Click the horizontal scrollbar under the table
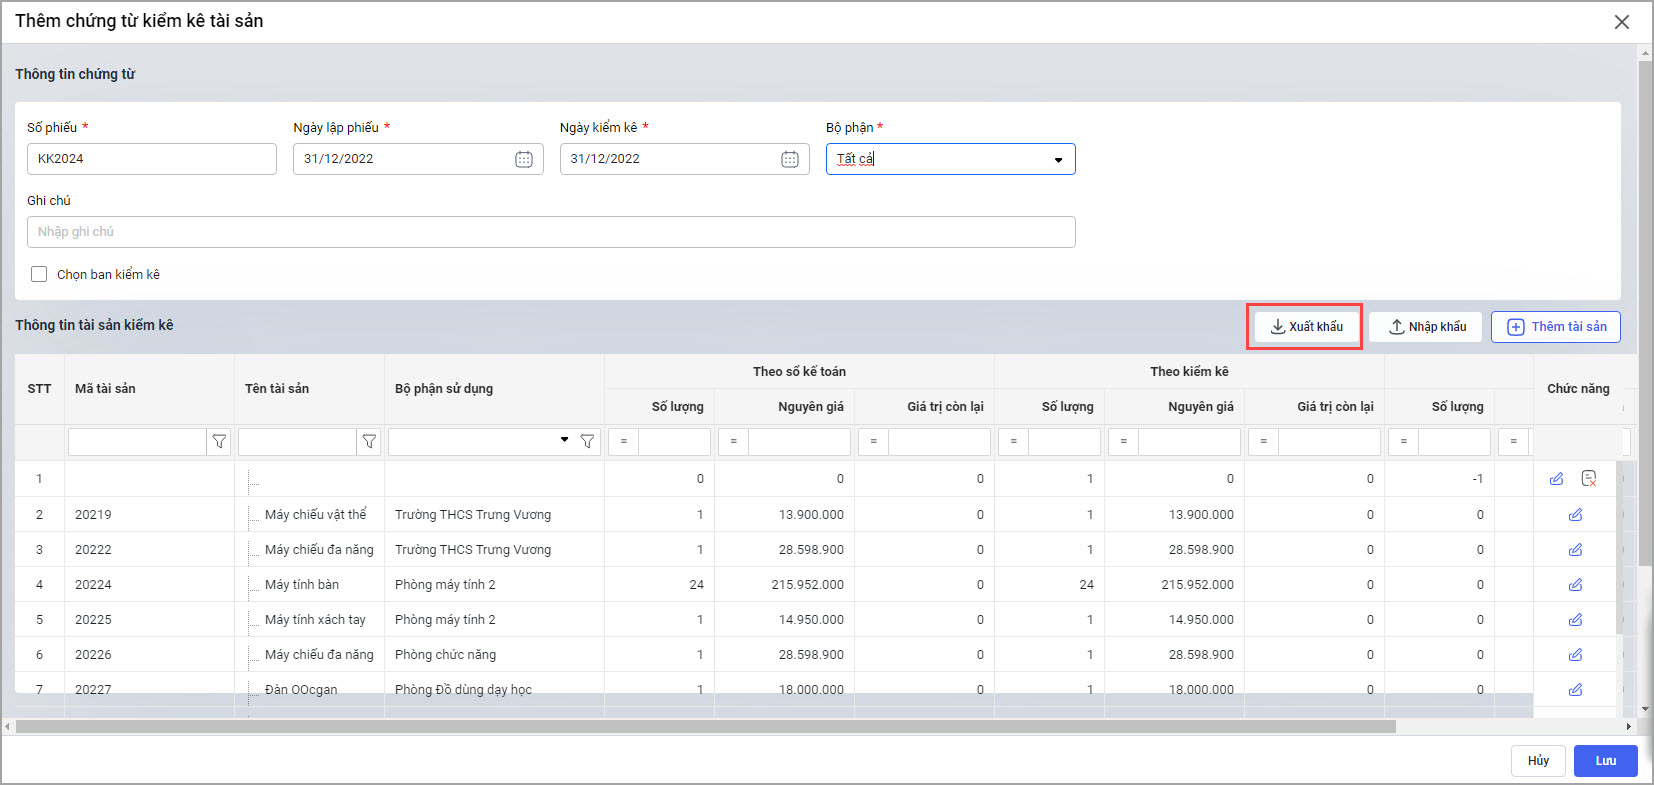Screen dimensions: 1654x785 [x=700, y=727]
